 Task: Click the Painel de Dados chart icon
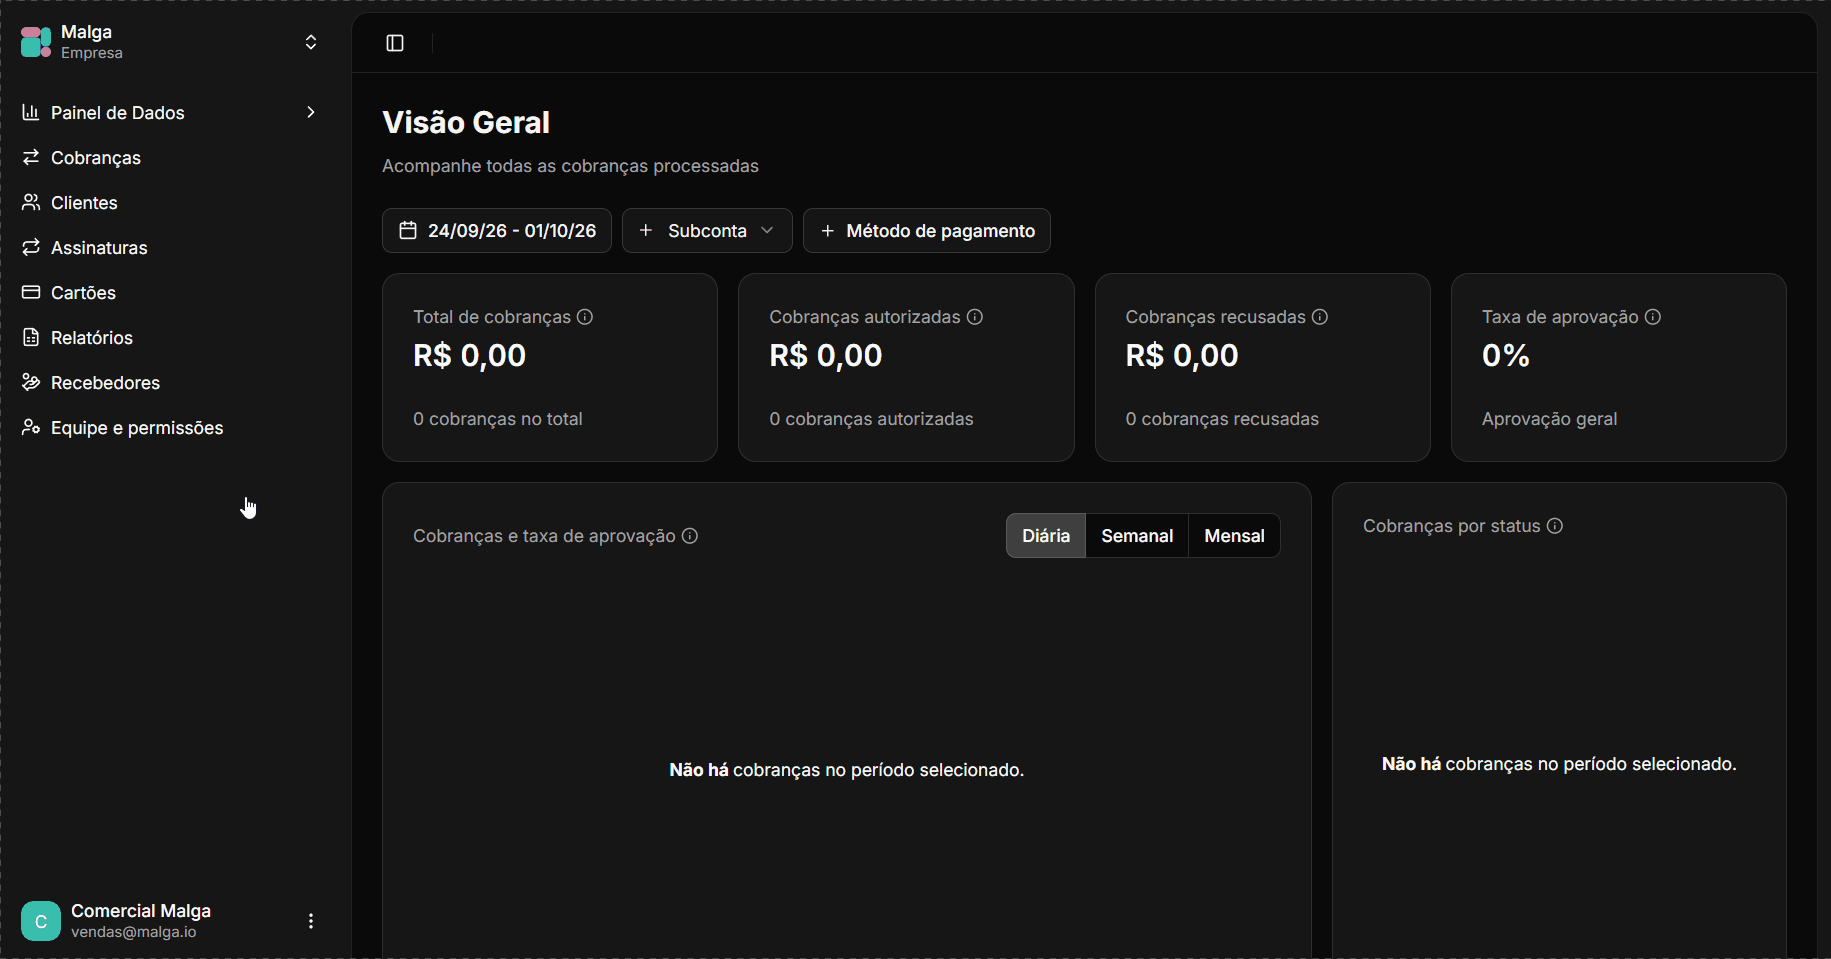[31, 112]
